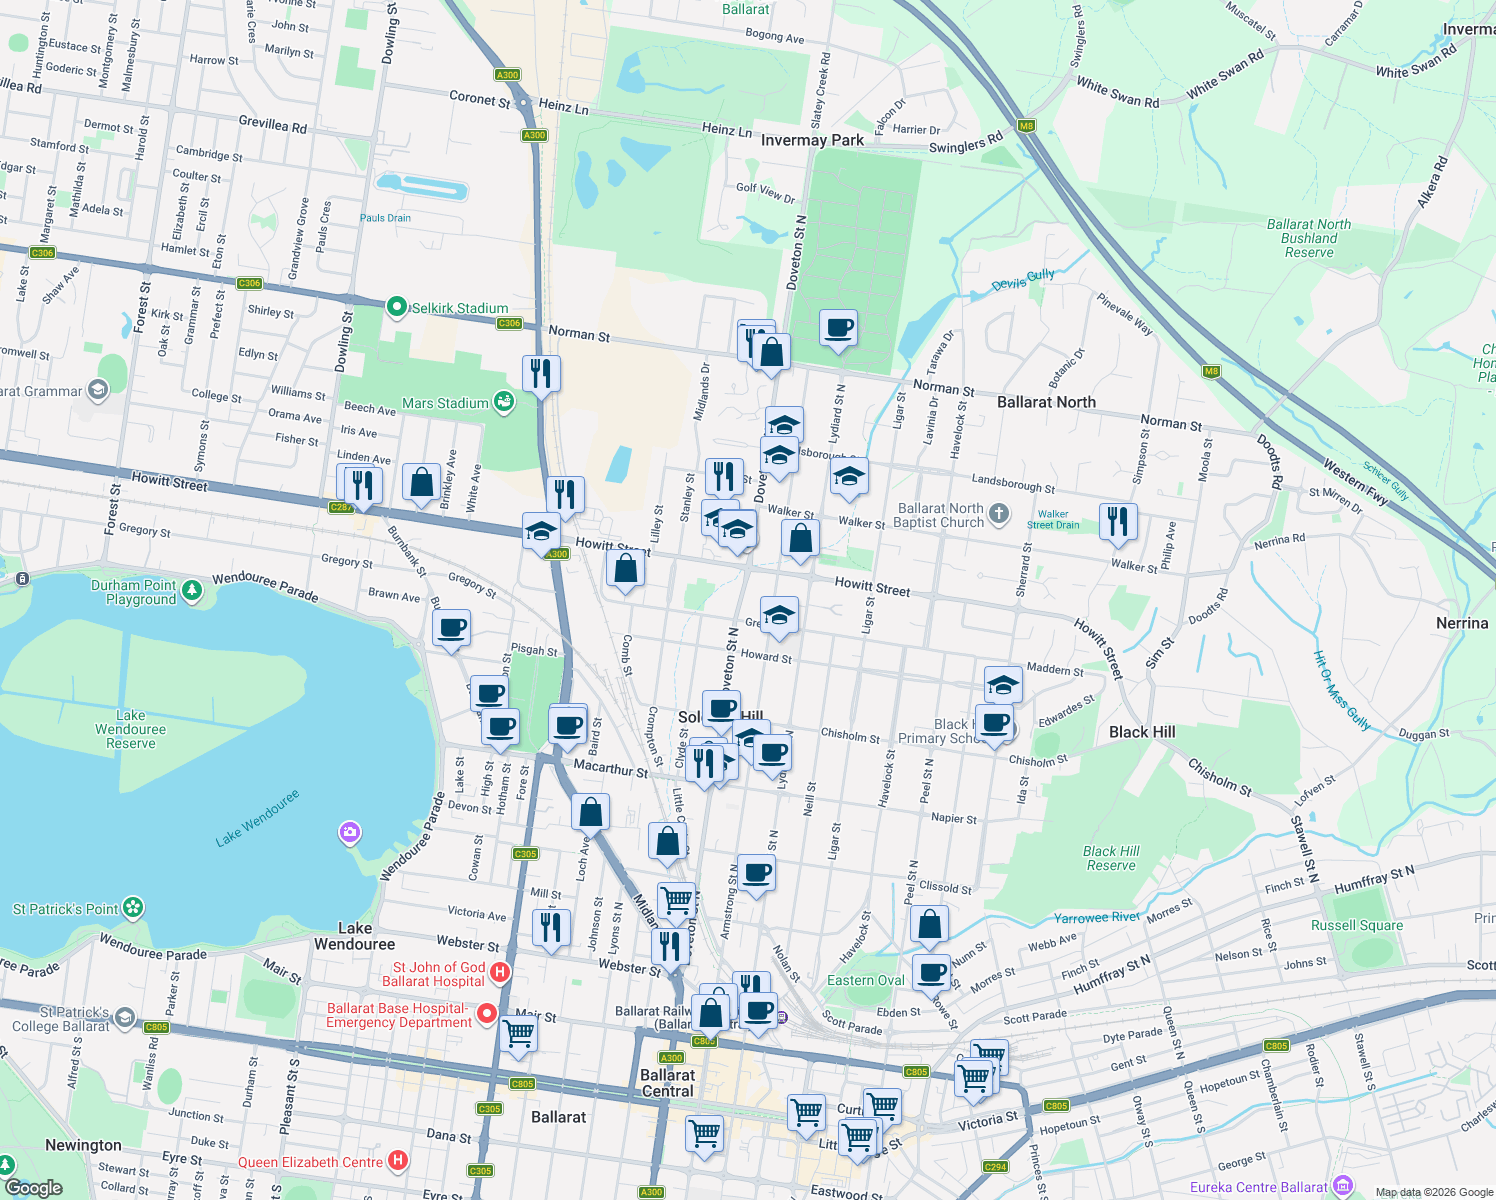Viewport: 1496px width, 1200px height.
Task: Click the Ballarat North suburb label
Action: coord(1046,402)
